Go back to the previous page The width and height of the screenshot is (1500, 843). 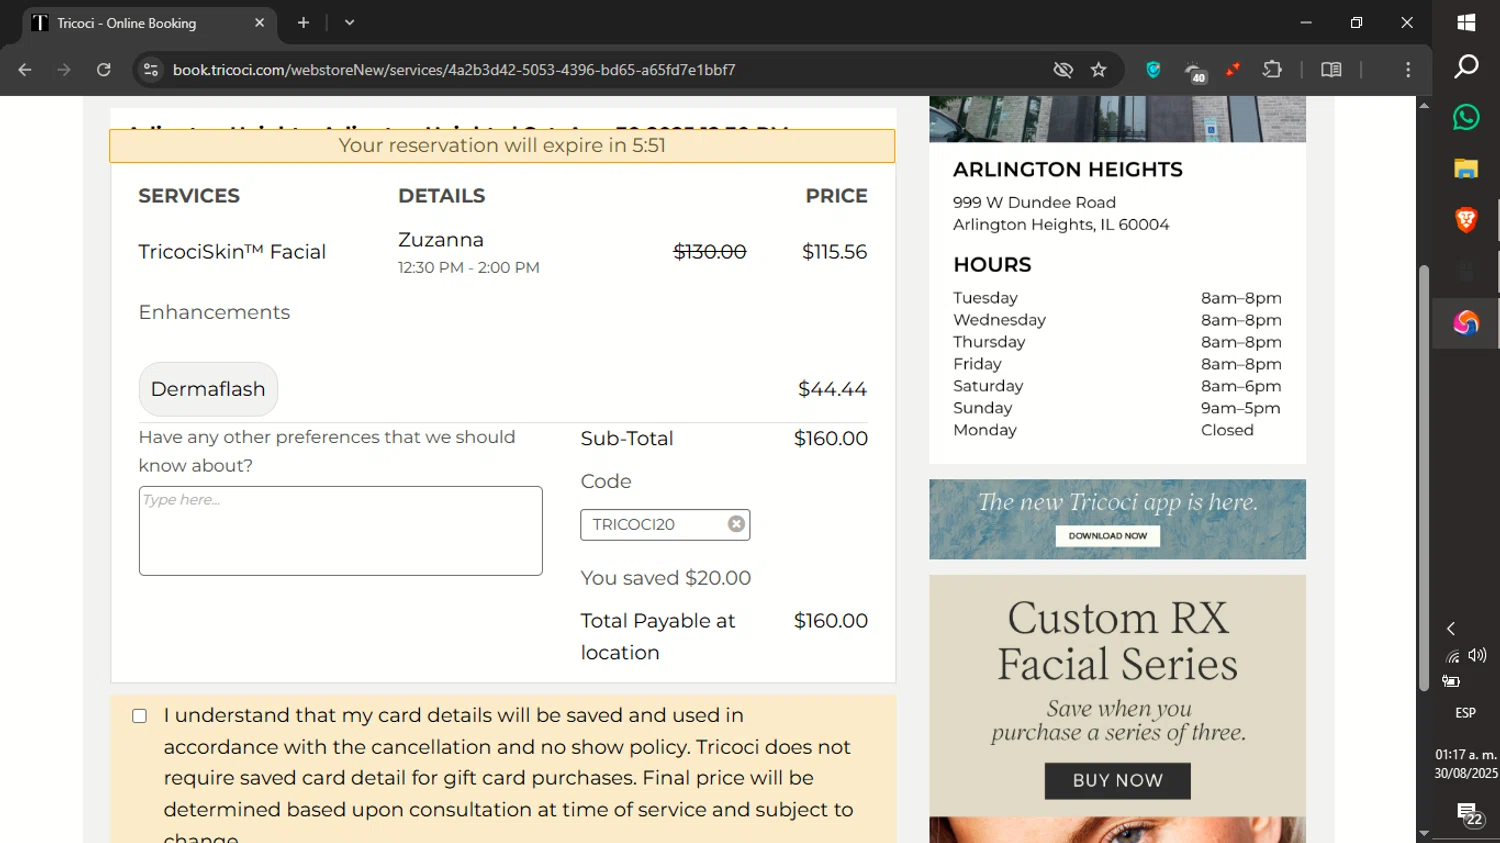25,70
